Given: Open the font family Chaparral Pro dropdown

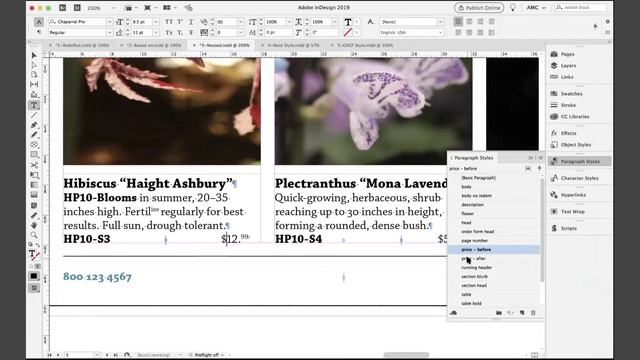Looking at the screenshot, I should tap(109, 22).
